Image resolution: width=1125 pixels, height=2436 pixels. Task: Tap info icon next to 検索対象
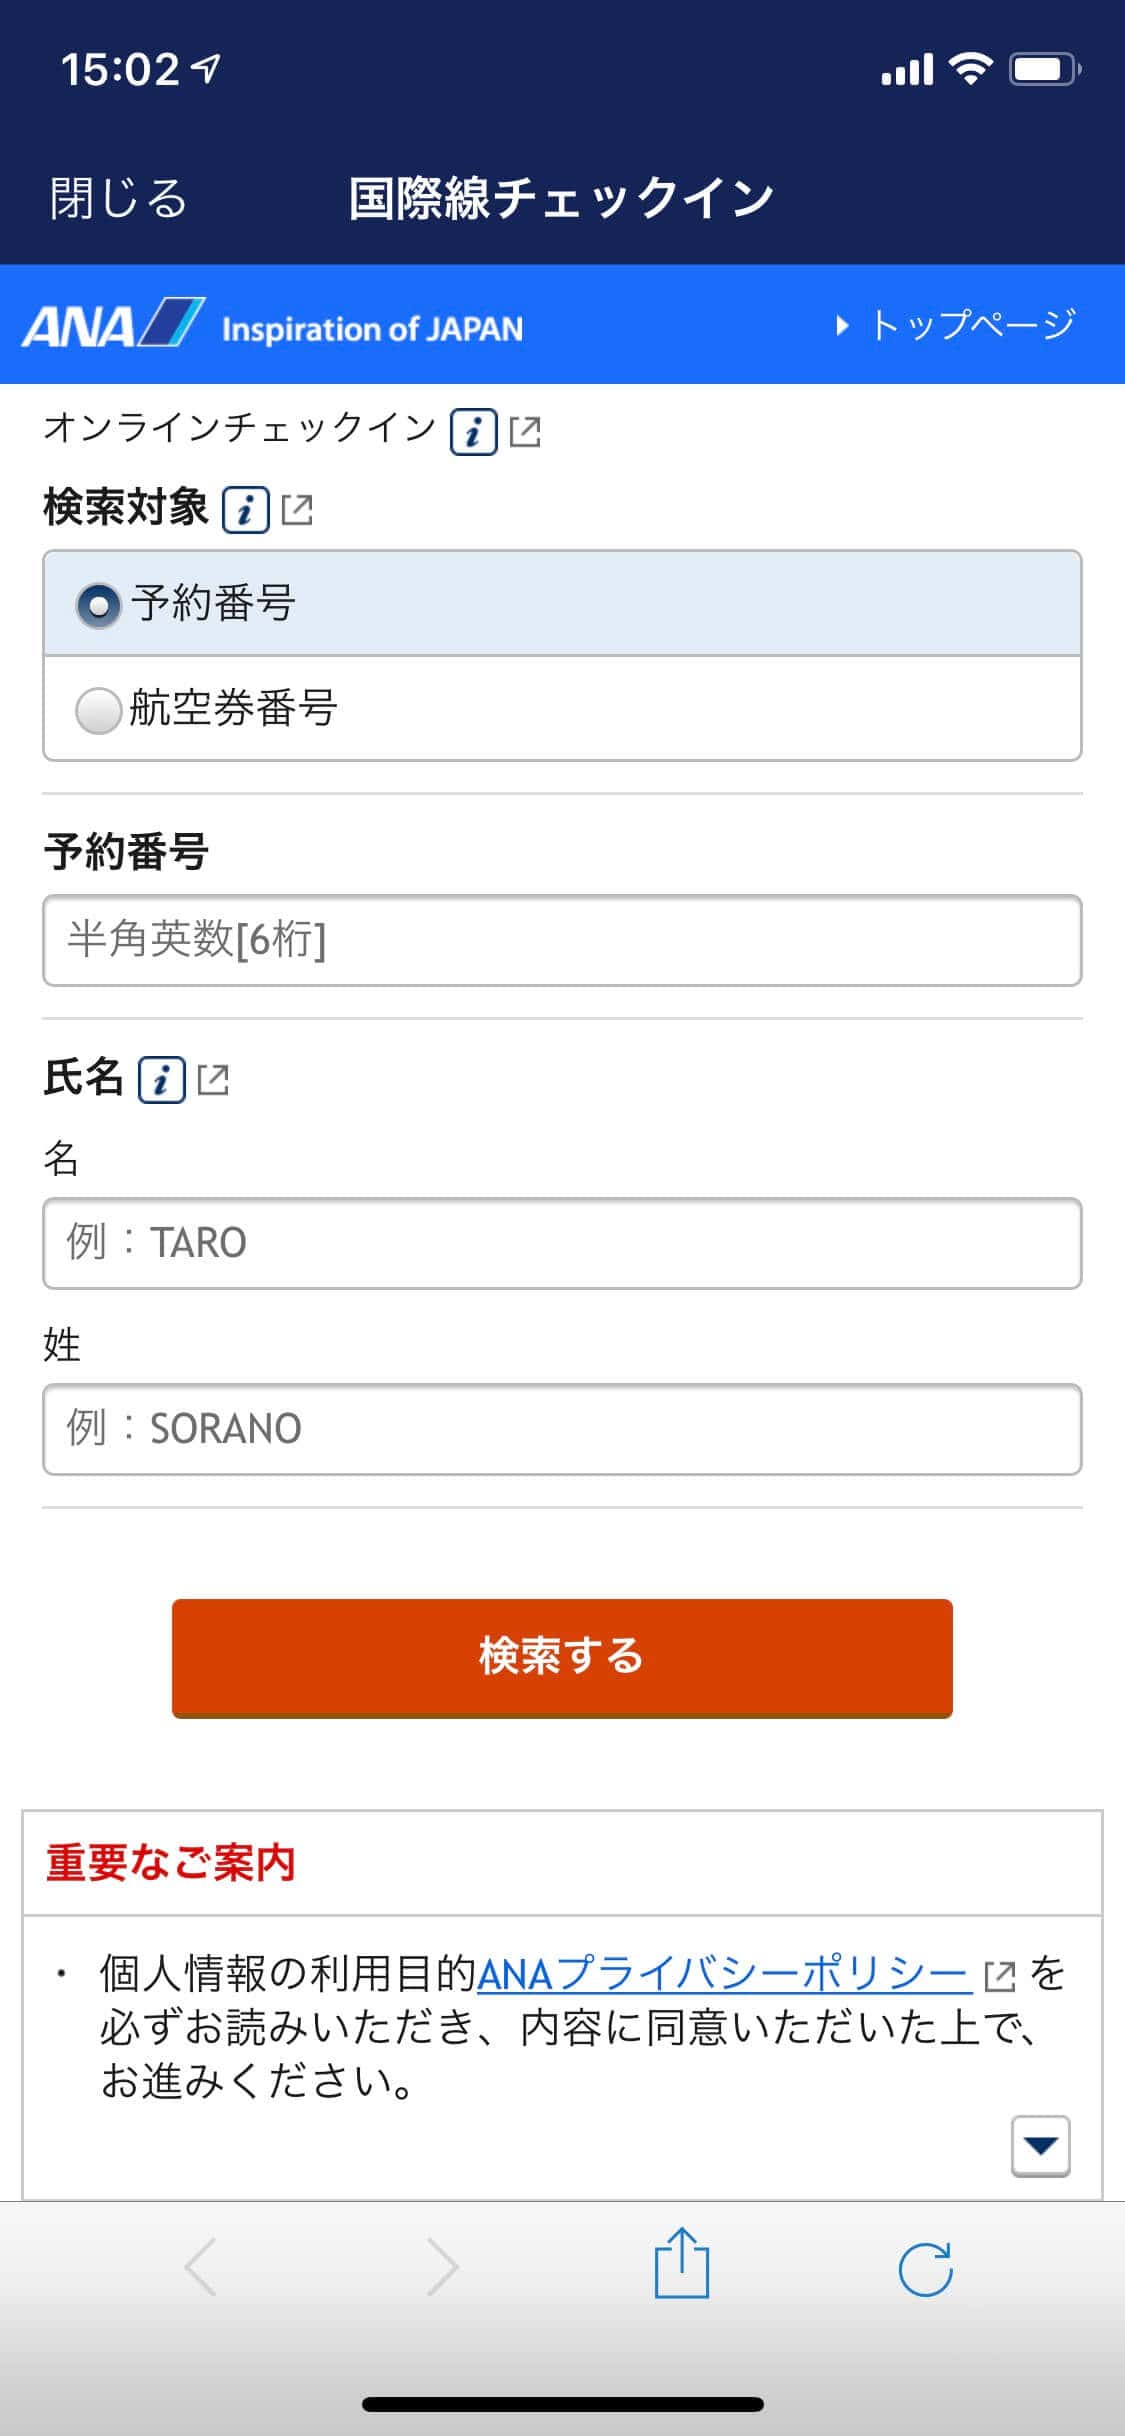[x=245, y=510]
